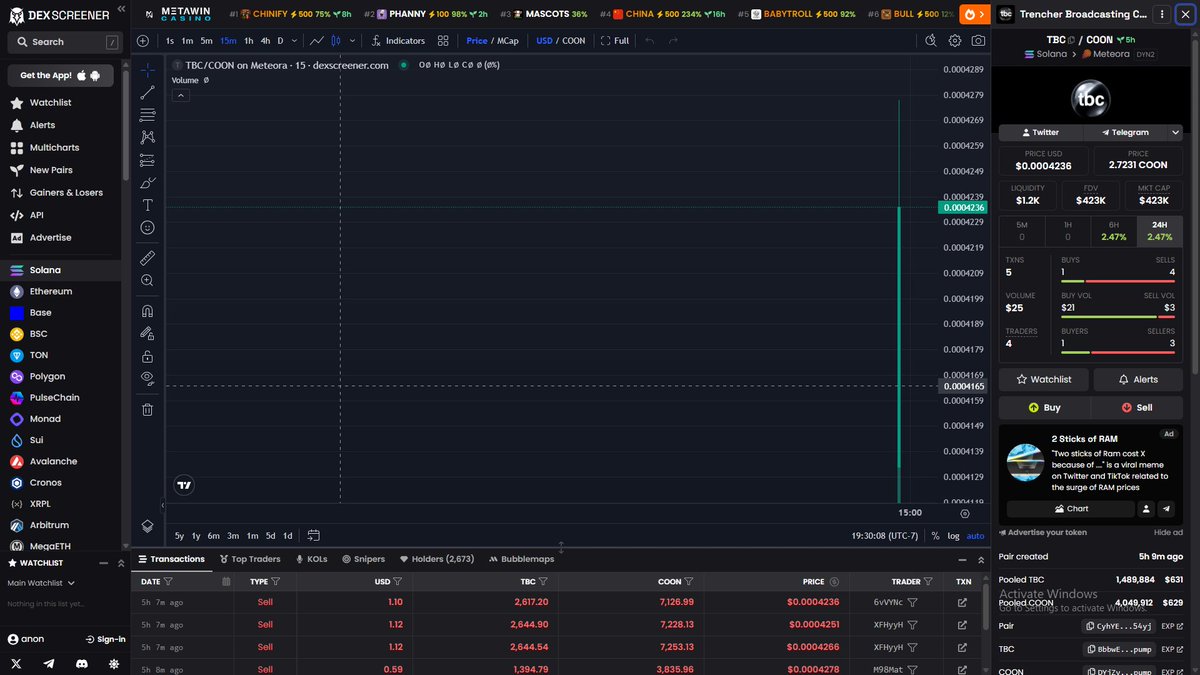Focus the Search input field
1200x675 pixels.
coord(63,42)
